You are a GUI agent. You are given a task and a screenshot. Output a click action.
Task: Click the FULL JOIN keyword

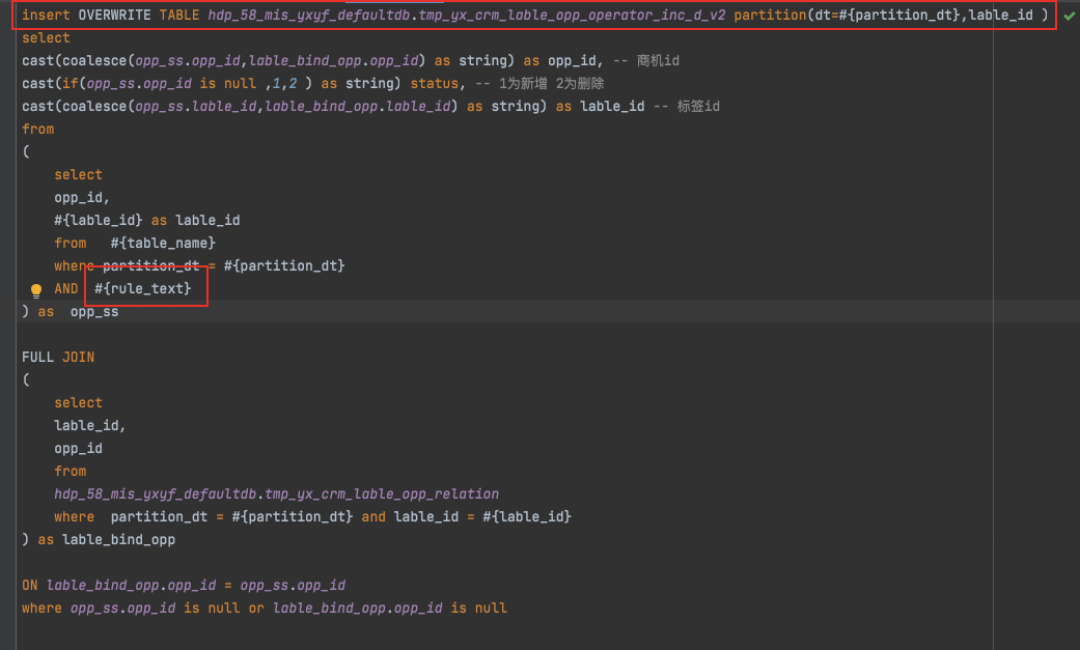coord(58,357)
